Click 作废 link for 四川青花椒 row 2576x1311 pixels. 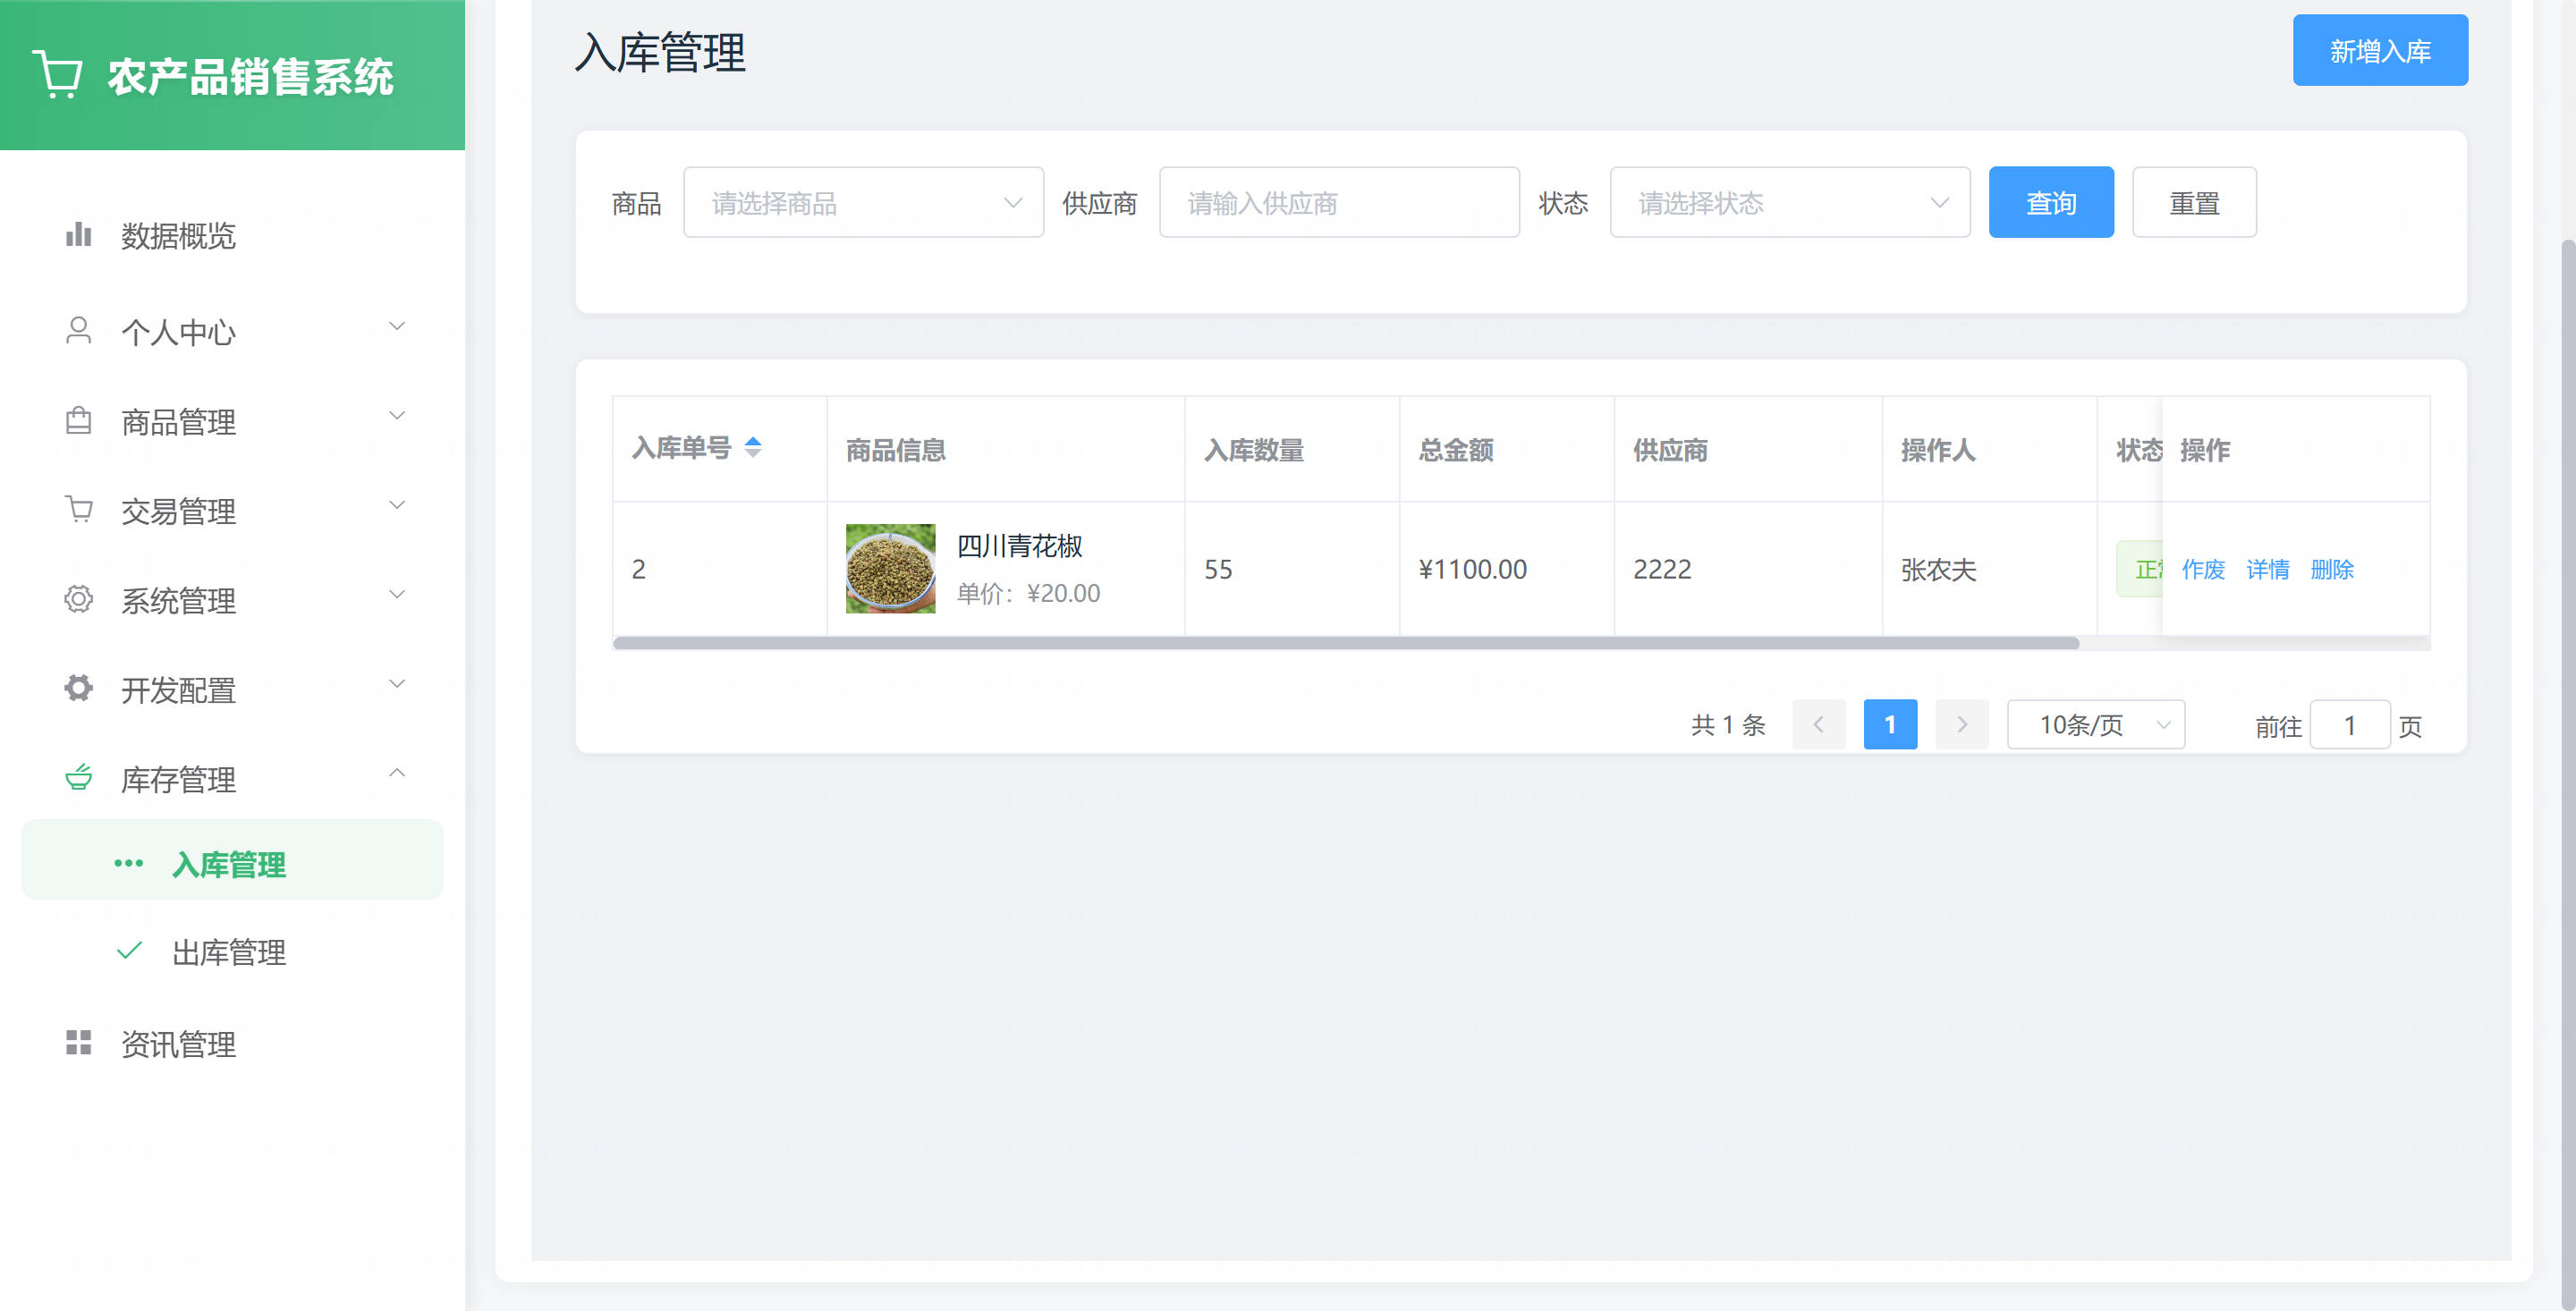(2203, 569)
